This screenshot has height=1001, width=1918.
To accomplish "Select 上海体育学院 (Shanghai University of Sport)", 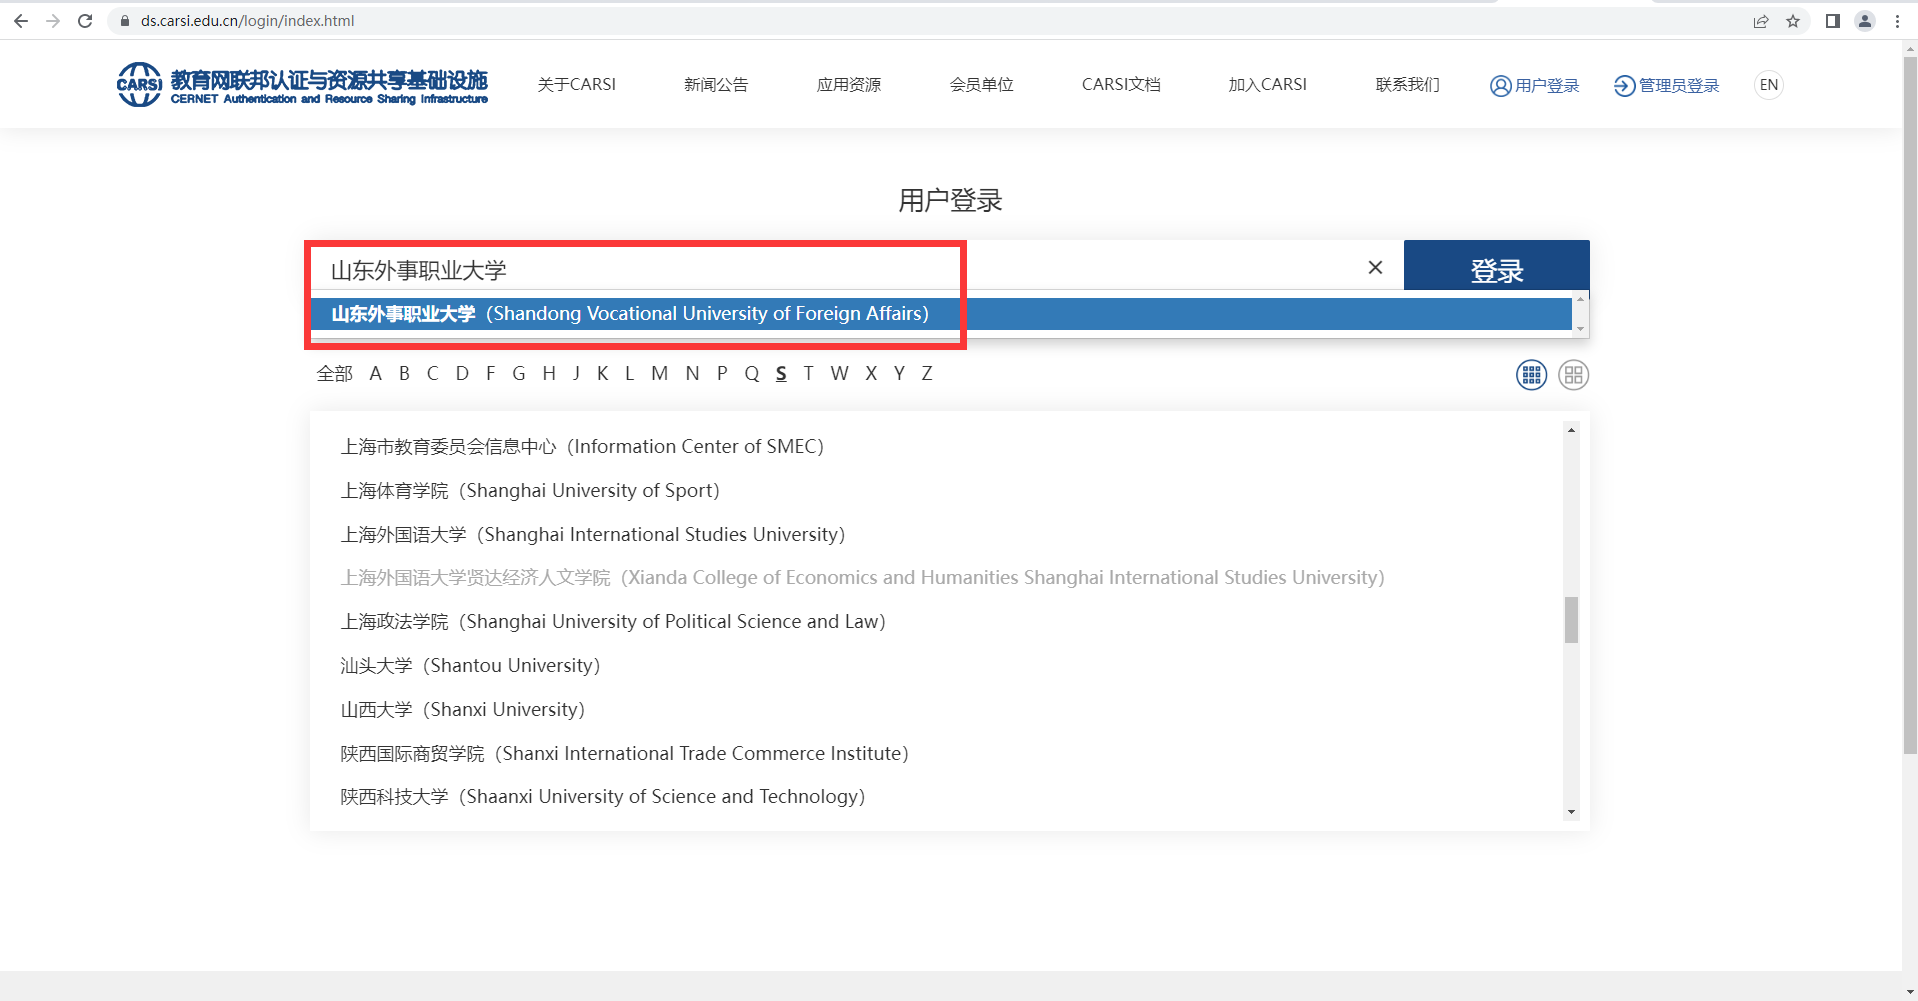I will tap(530, 491).
